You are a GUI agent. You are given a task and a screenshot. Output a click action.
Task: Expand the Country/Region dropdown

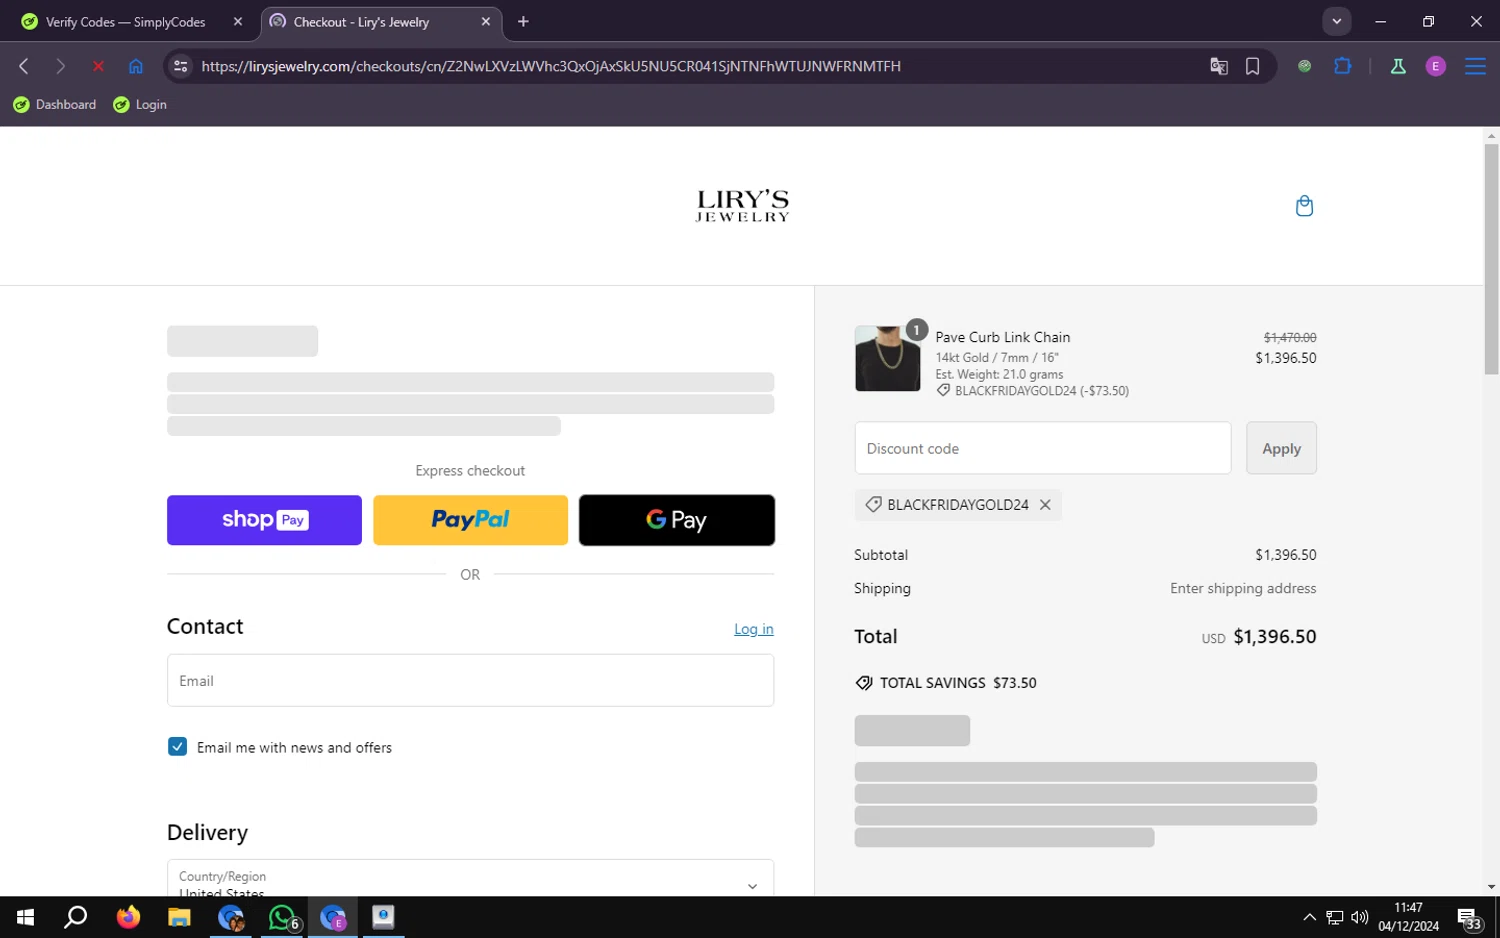pos(470,880)
